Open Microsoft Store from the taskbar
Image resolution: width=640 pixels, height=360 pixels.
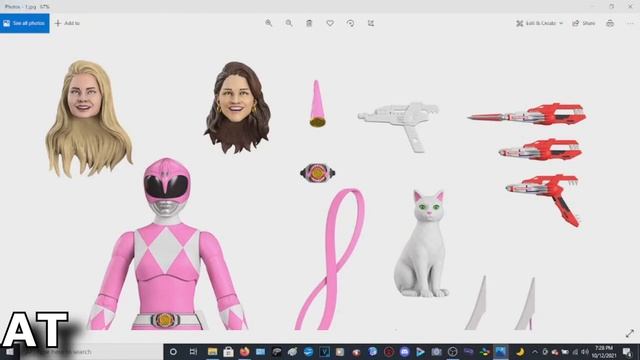(x=228, y=351)
